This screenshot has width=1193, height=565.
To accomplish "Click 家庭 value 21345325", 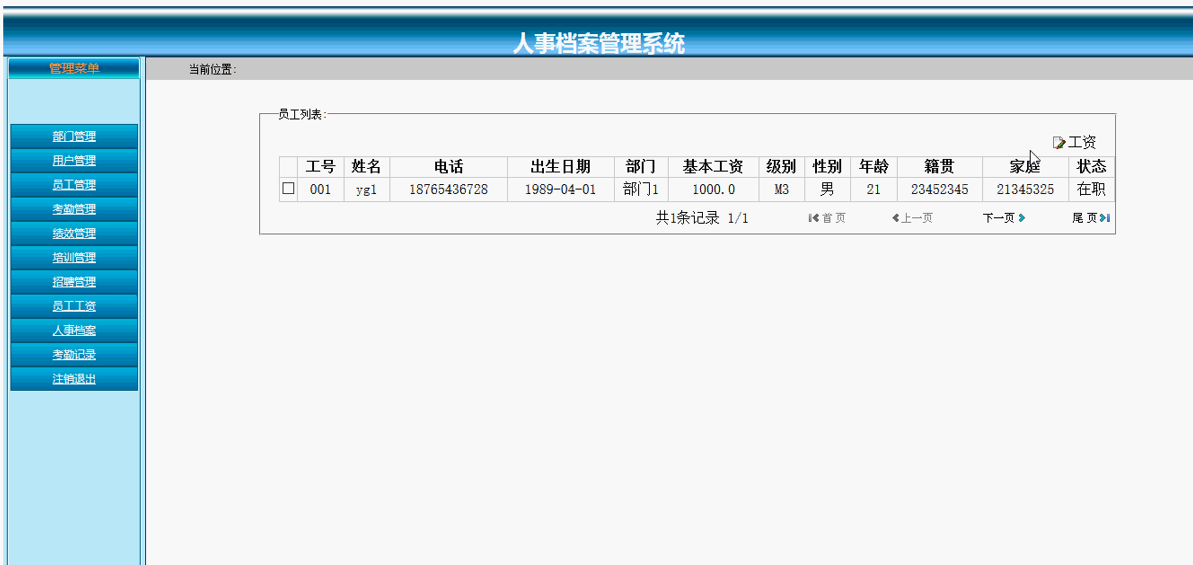I will click(x=1025, y=189).
